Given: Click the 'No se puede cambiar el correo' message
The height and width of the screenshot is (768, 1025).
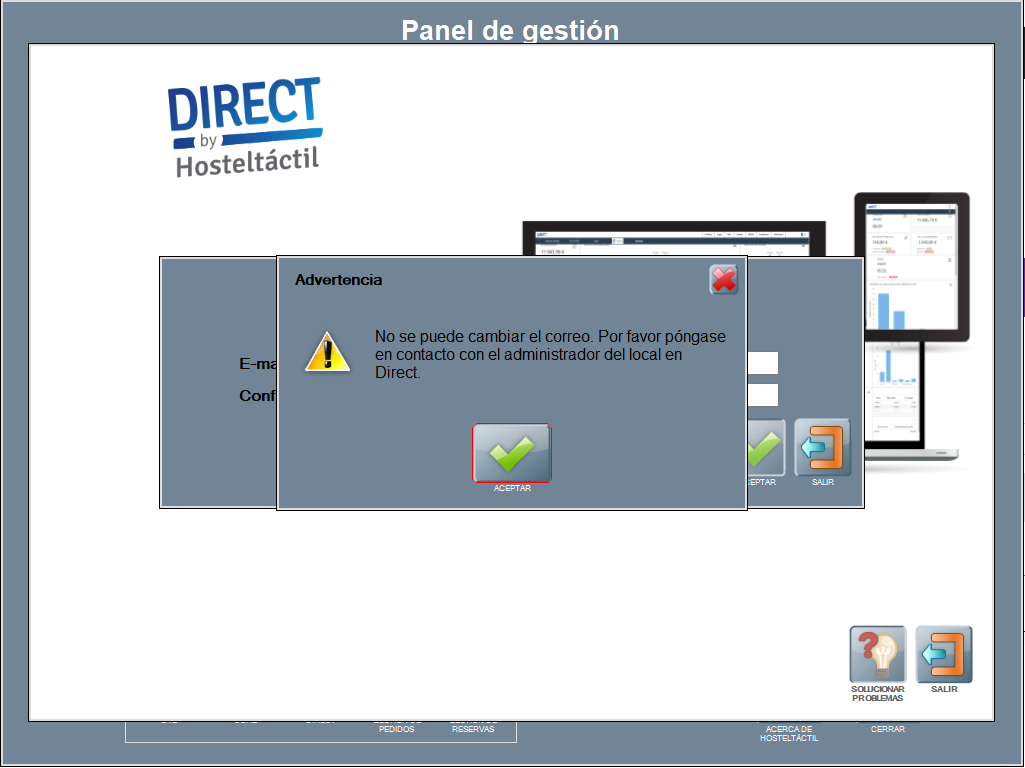Looking at the screenshot, I should [x=550, y=354].
